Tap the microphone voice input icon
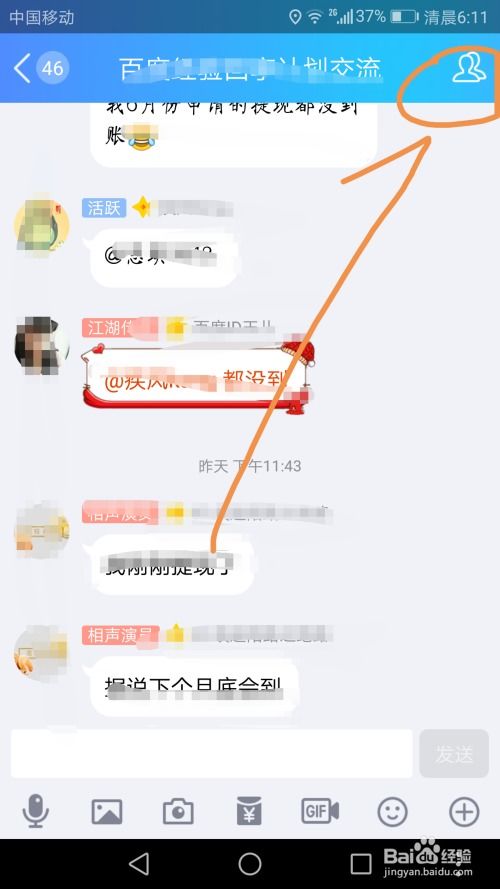Screen dimensions: 500x889 tap(35, 811)
